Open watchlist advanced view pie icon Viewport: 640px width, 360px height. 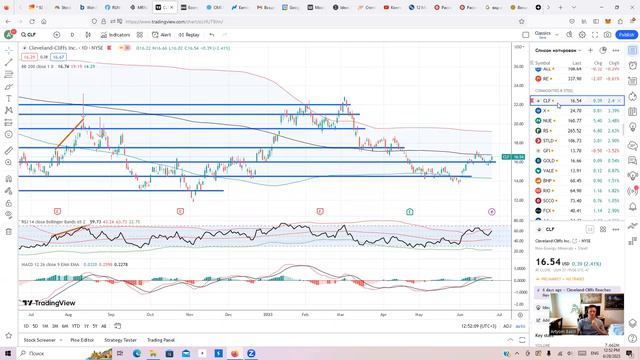603,50
